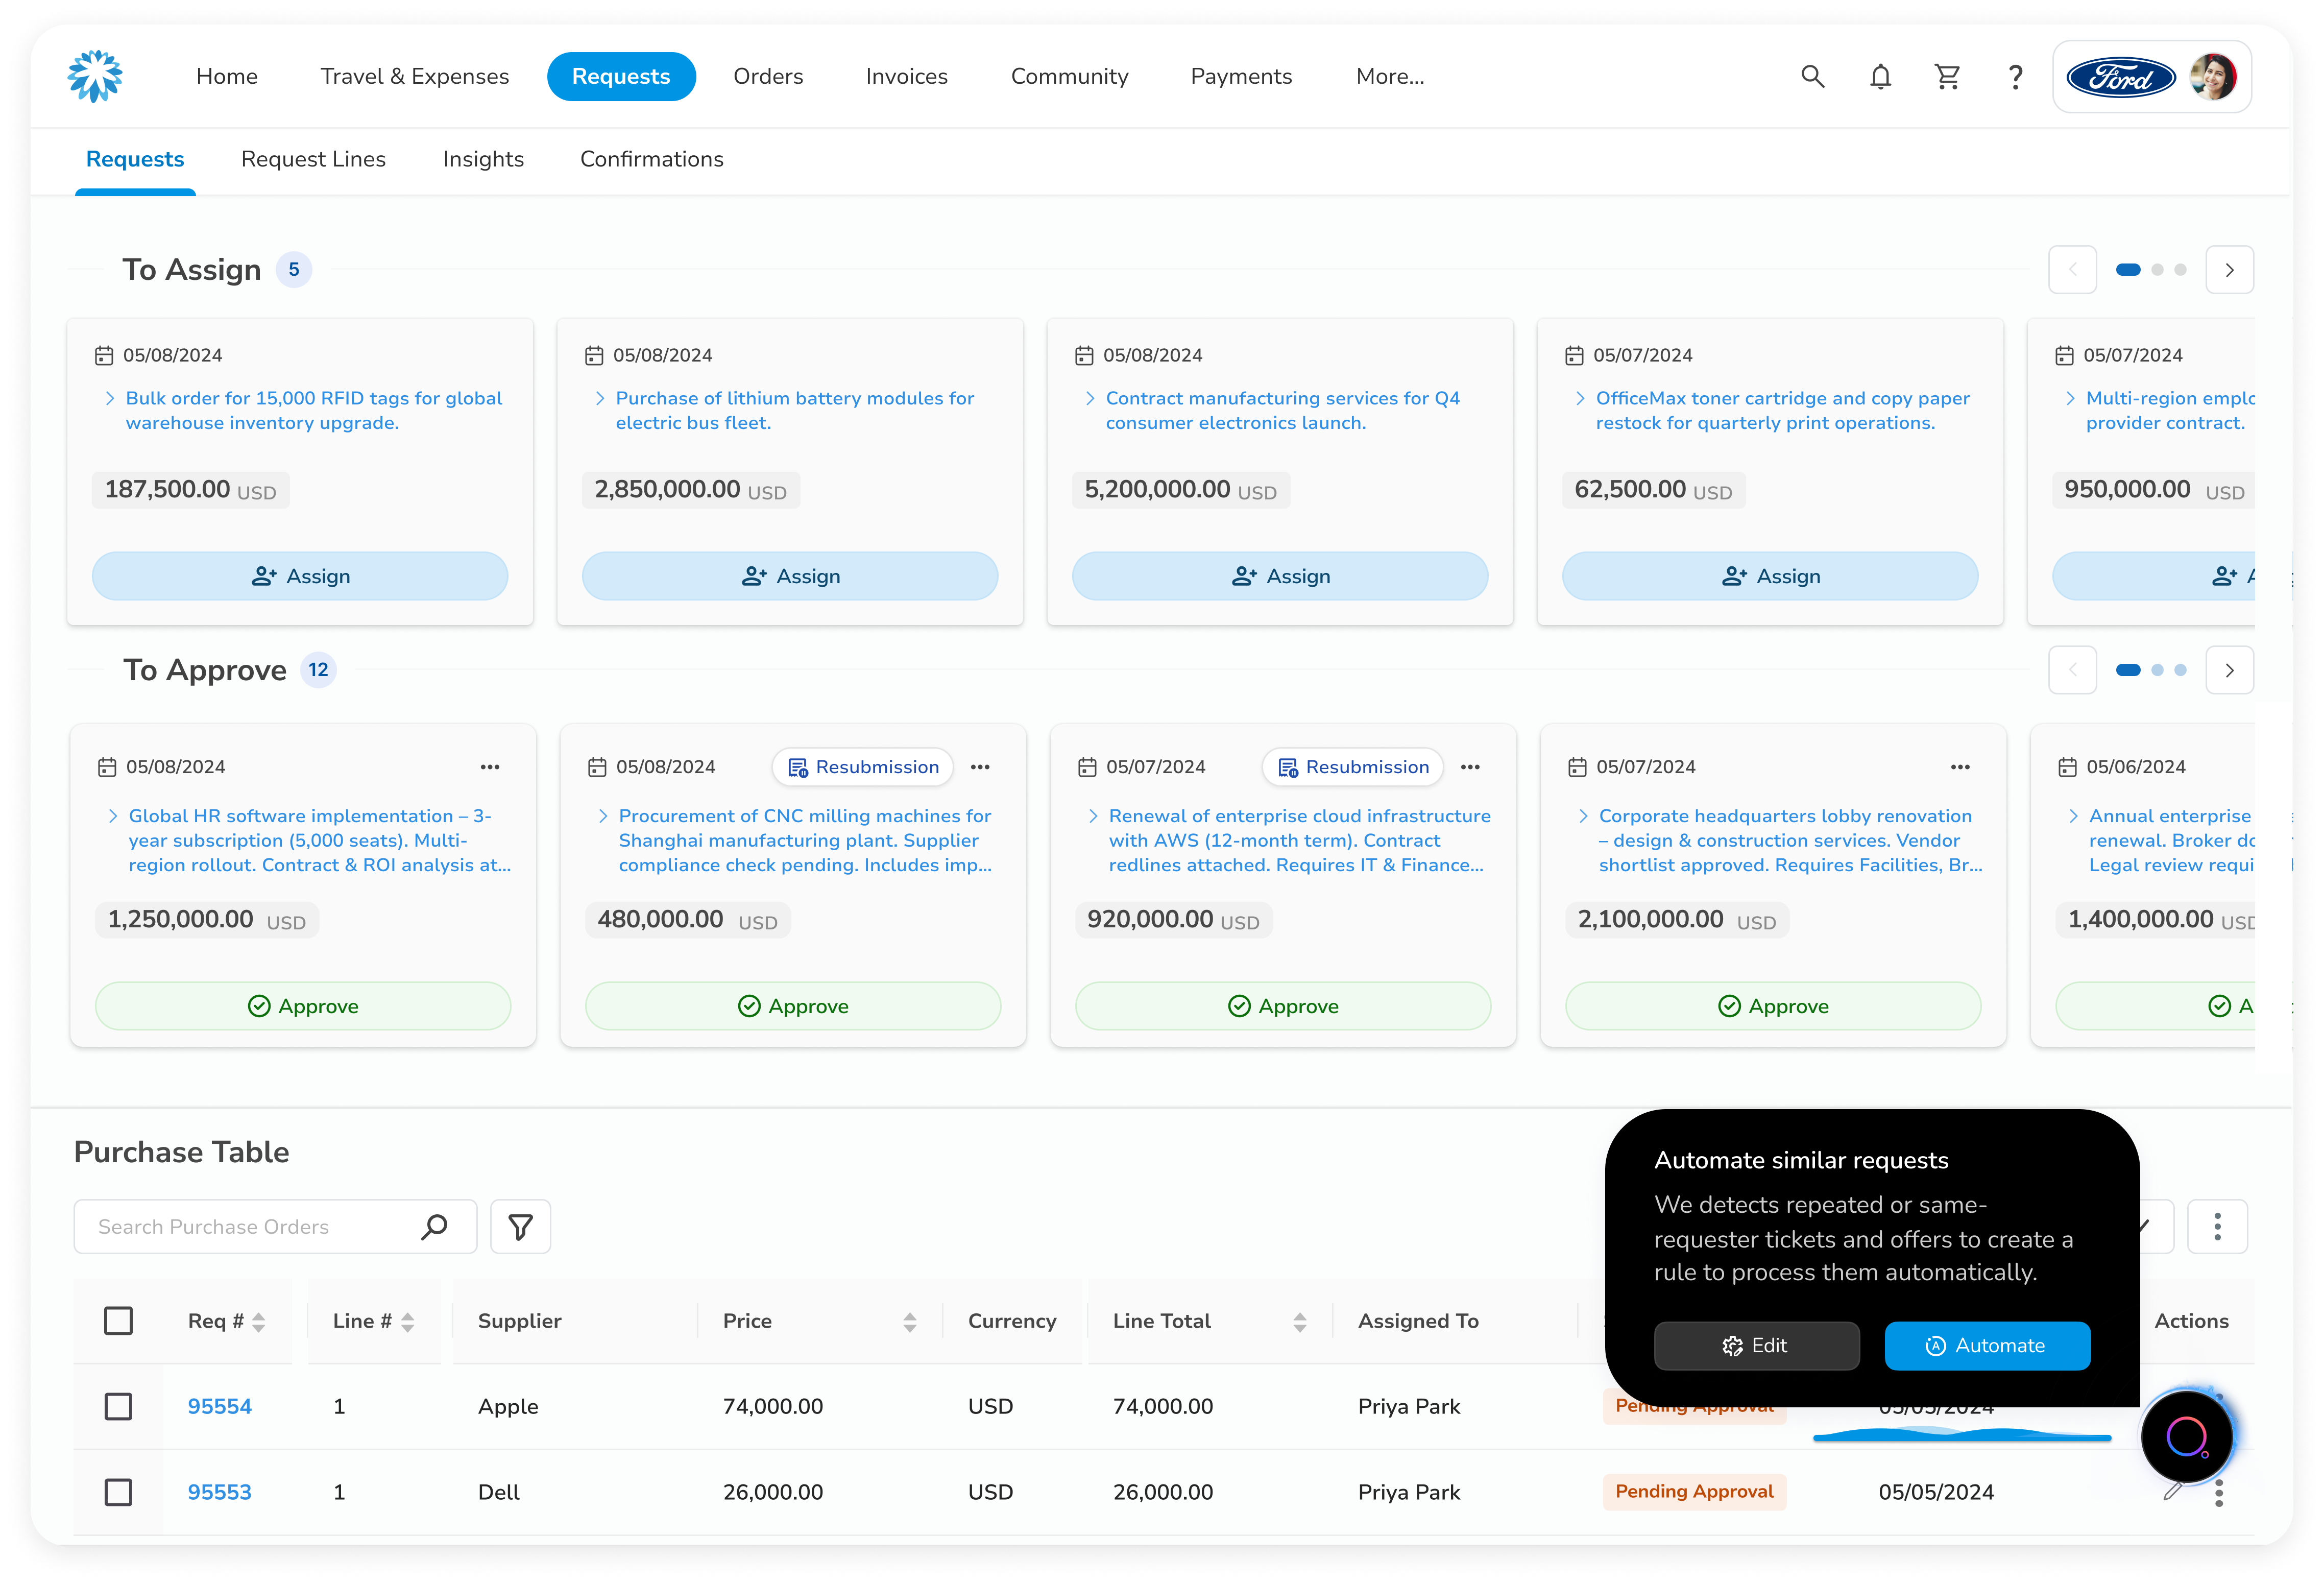Click the search magnifier in the top bar
Viewport: 2324px width, 1583px height.
(1812, 77)
